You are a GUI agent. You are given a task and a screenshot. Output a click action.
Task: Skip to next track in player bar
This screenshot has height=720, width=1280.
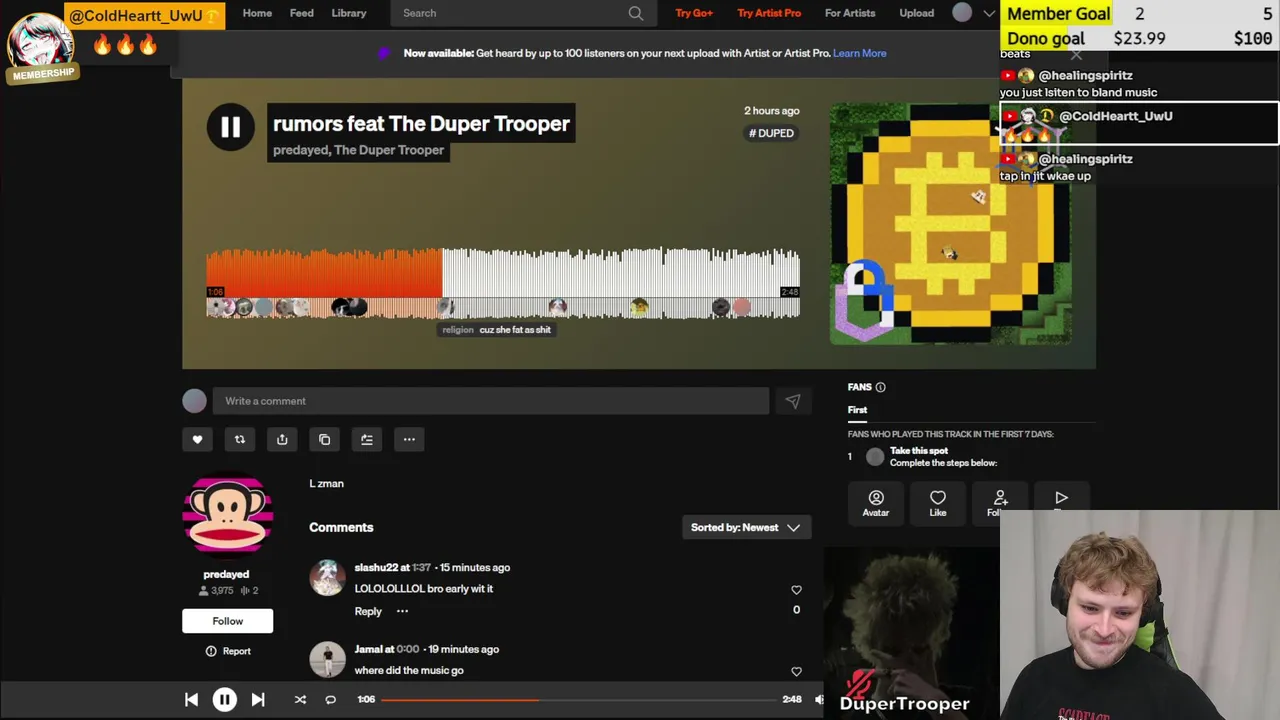pos(258,700)
